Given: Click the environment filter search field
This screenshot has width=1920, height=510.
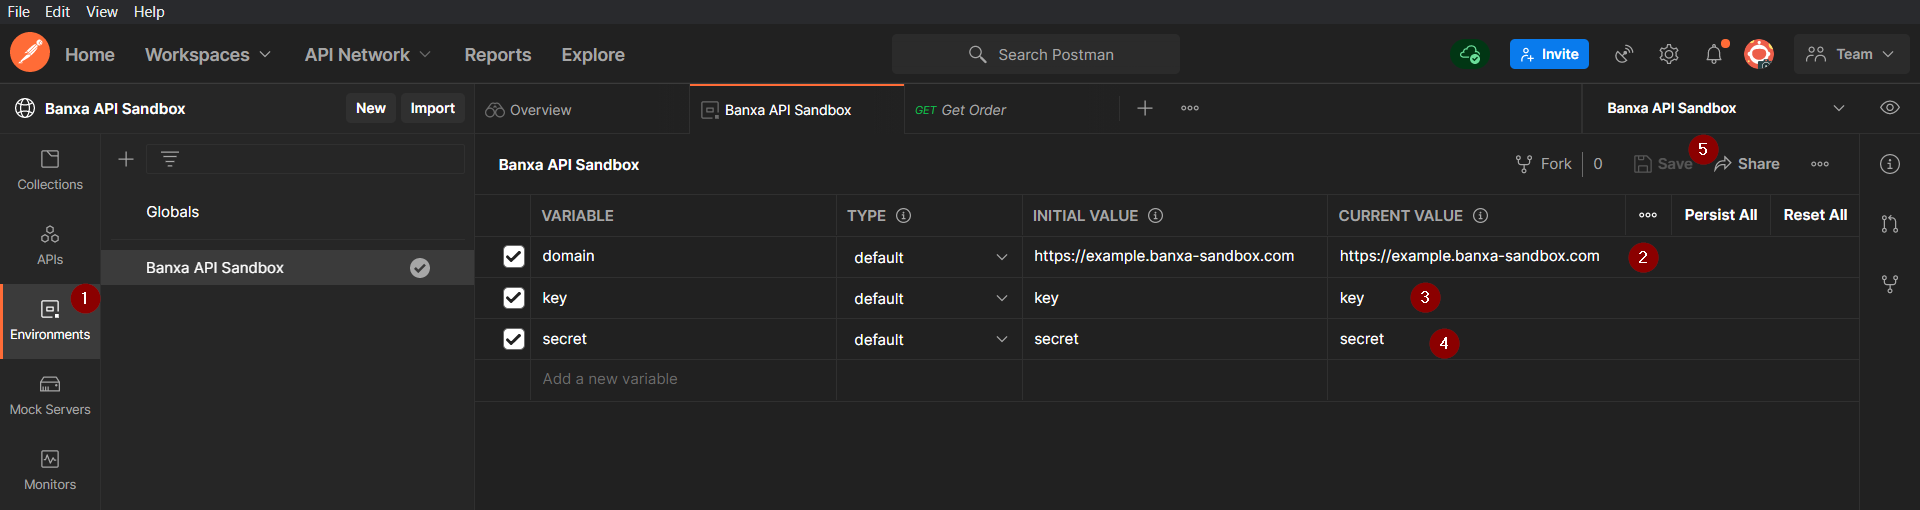Looking at the screenshot, I should [x=305, y=159].
